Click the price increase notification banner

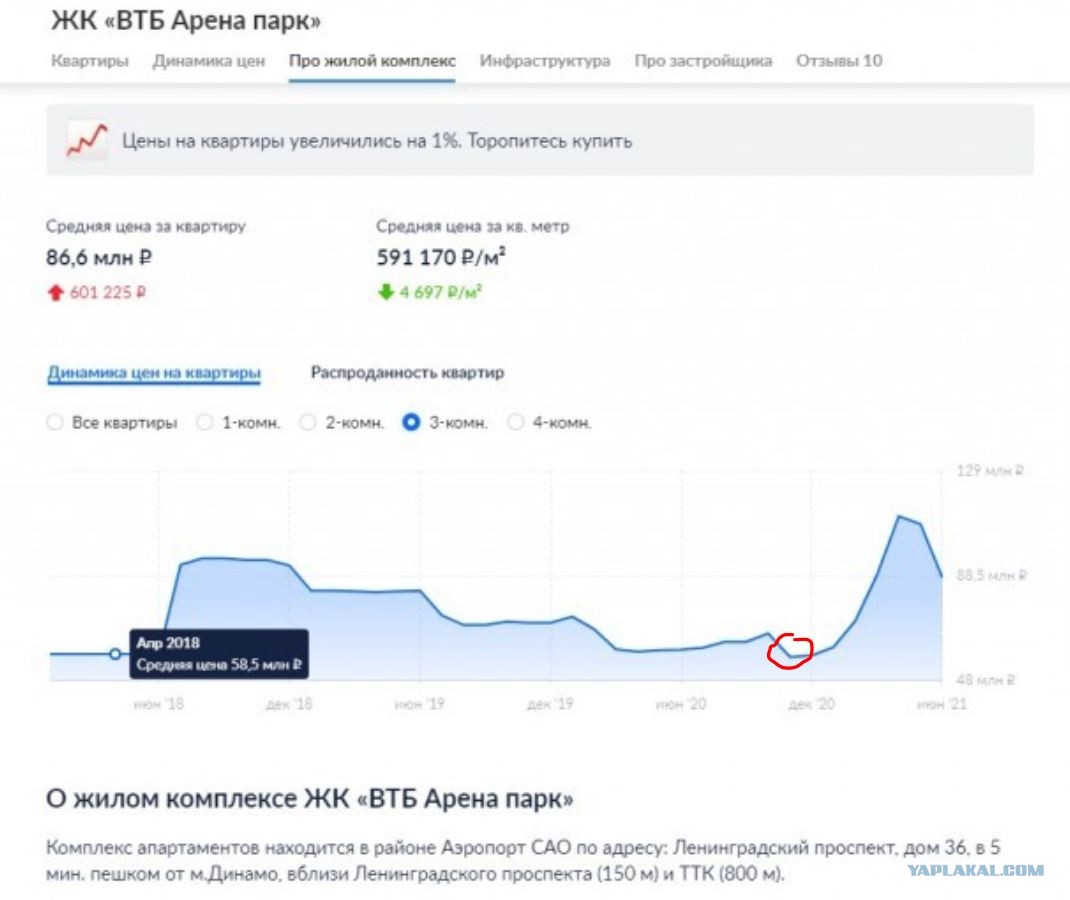[x=540, y=140]
